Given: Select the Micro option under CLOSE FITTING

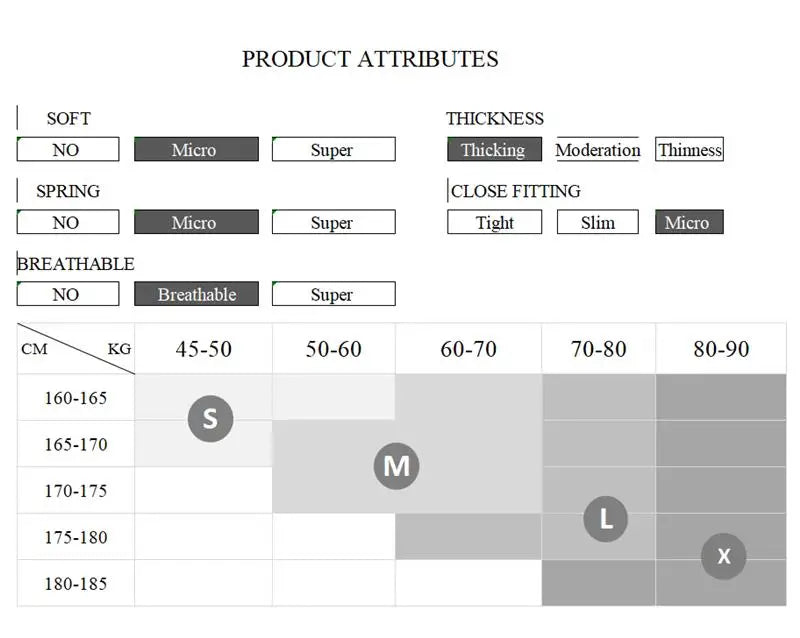Looking at the screenshot, I should tap(689, 222).
